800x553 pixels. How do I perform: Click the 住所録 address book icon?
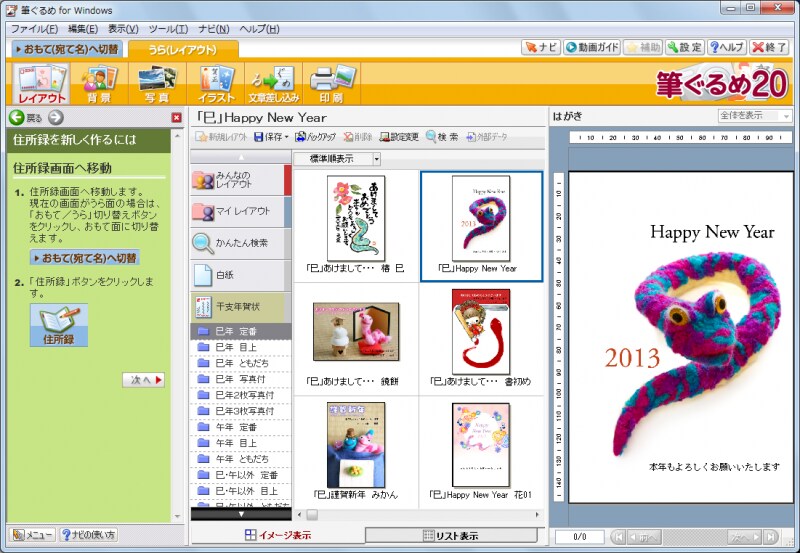(58, 326)
